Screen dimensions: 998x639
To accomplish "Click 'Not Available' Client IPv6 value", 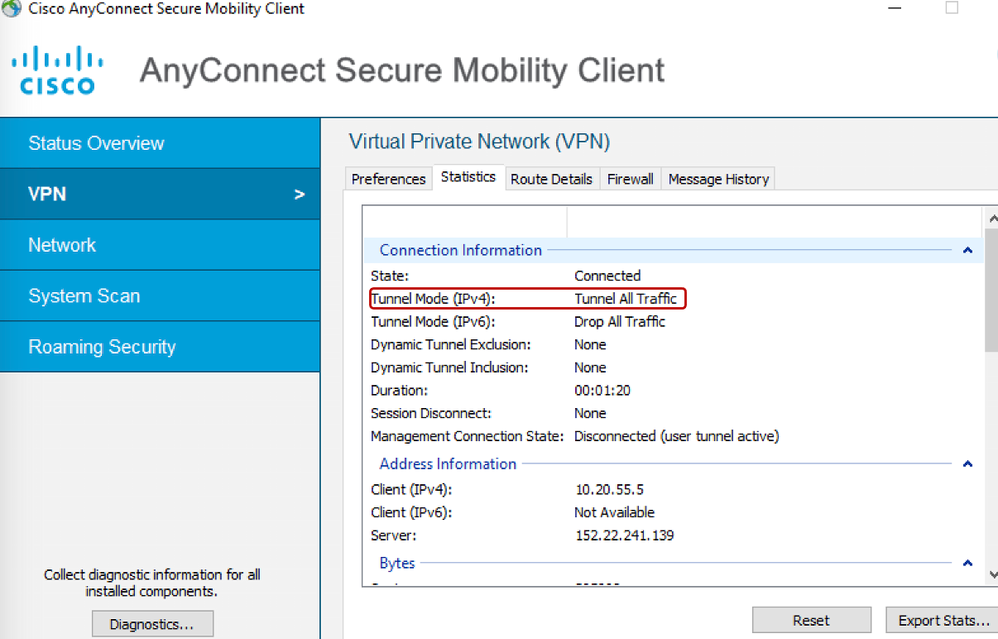I will tap(614, 512).
